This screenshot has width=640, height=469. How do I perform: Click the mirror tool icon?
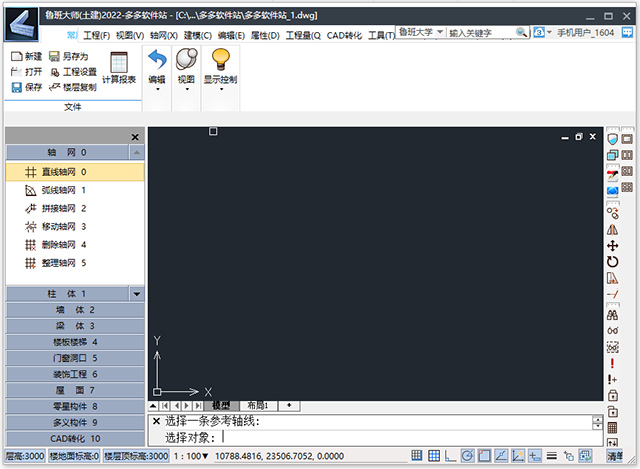612,229
